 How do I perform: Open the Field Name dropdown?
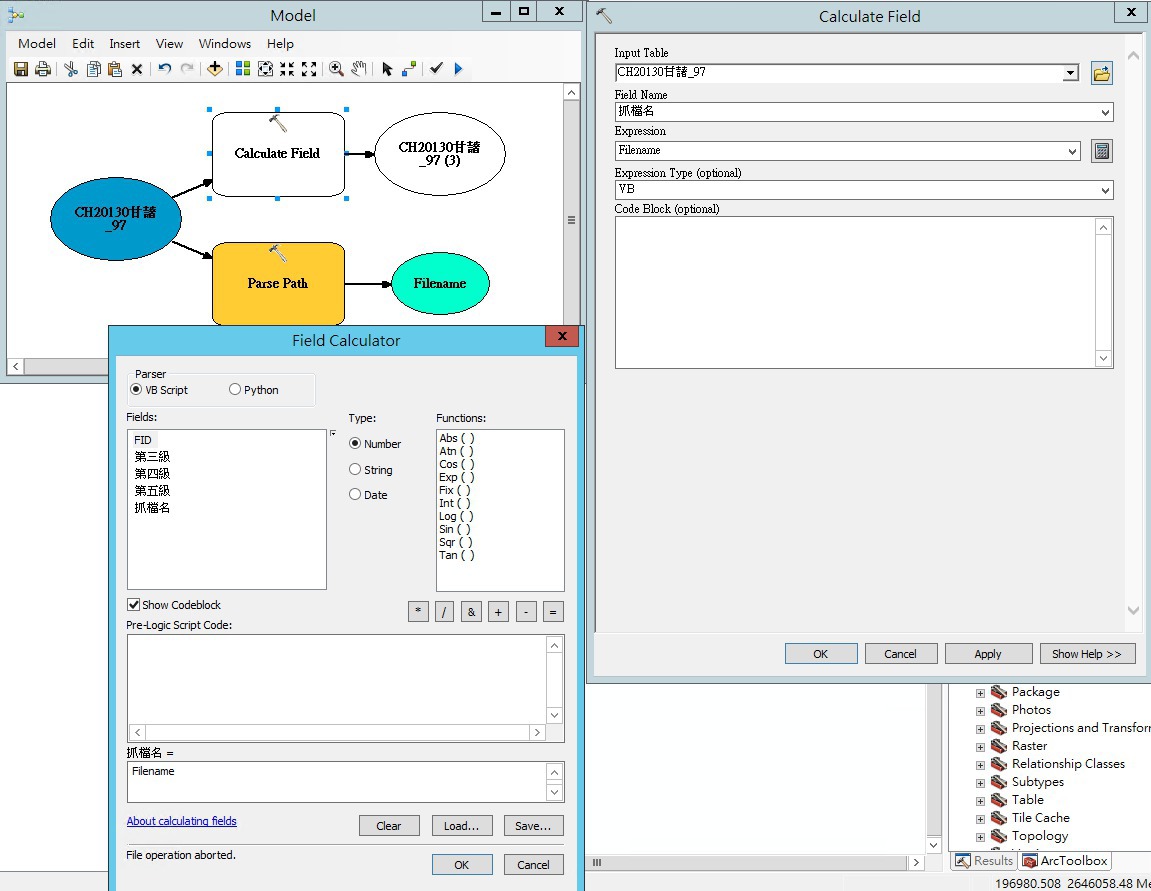click(1104, 112)
